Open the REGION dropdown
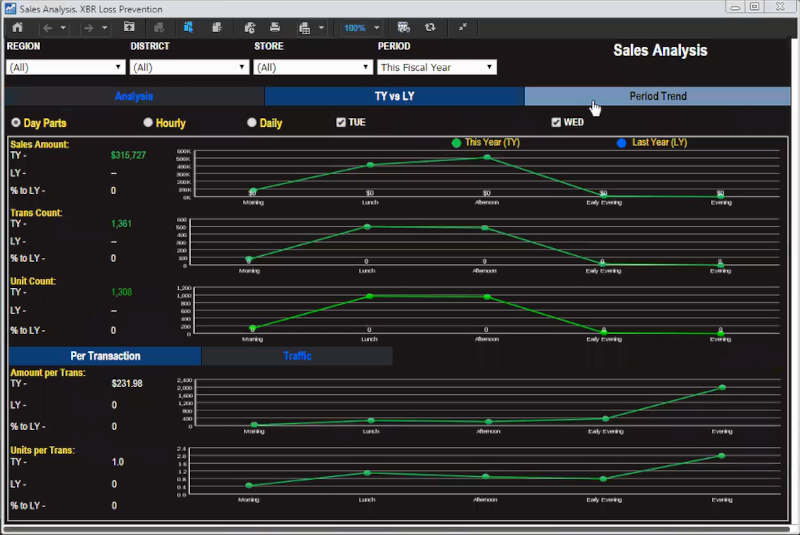The width and height of the screenshot is (800, 535). pyautogui.click(x=65, y=67)
